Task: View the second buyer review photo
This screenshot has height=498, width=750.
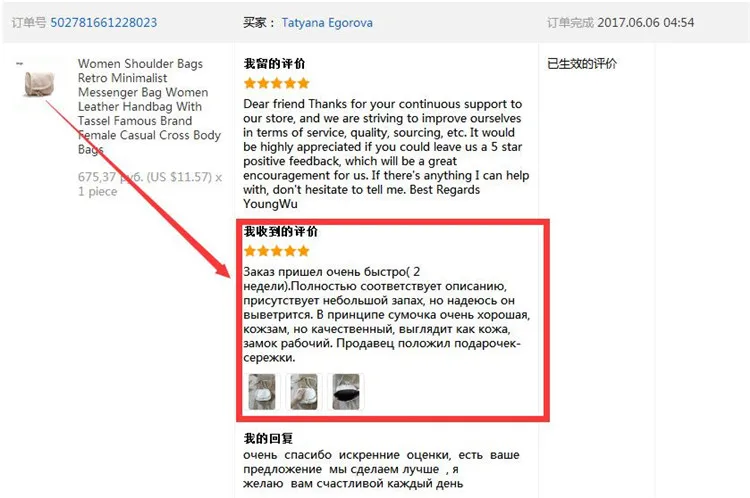Action: 304,392
